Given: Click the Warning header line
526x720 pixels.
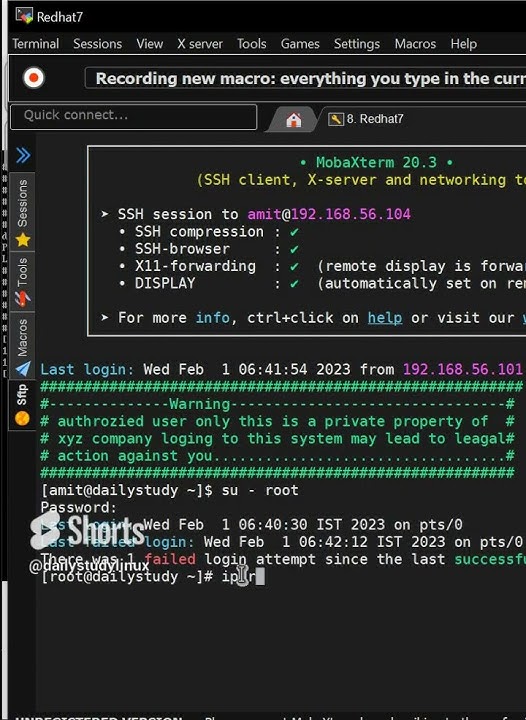Looking at the screenshot, I should [277, 404].
